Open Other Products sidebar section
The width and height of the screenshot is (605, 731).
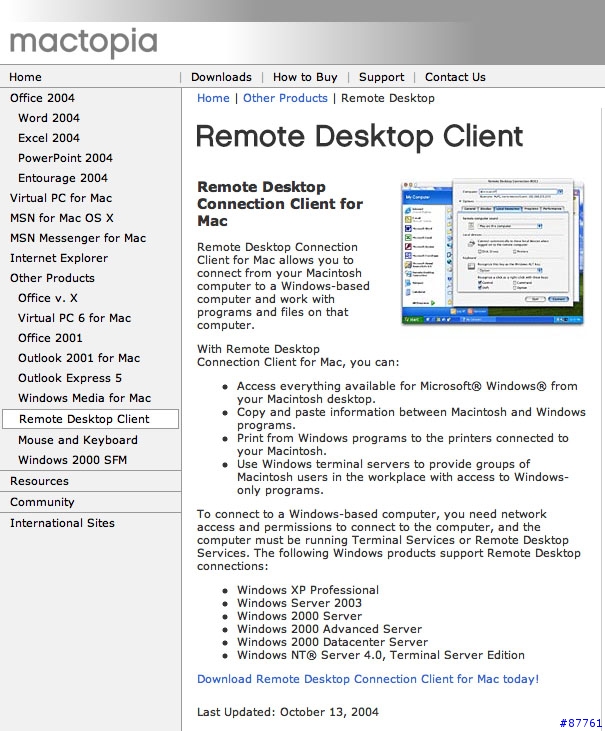[52, 278]
